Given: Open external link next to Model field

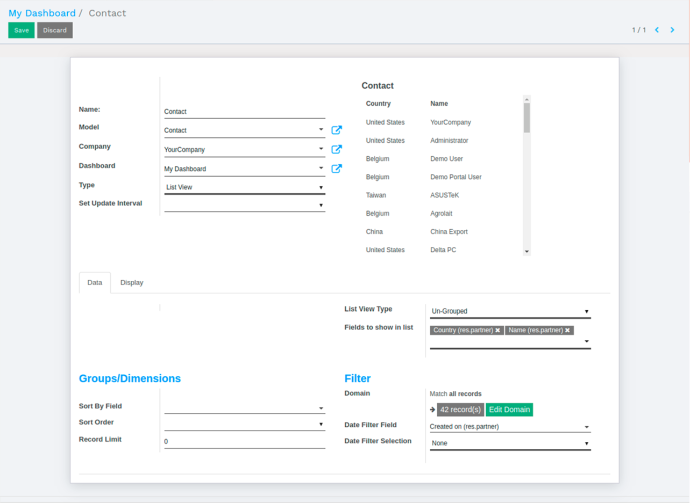Looking at the screenshot, I should click(x=337, y=130).
